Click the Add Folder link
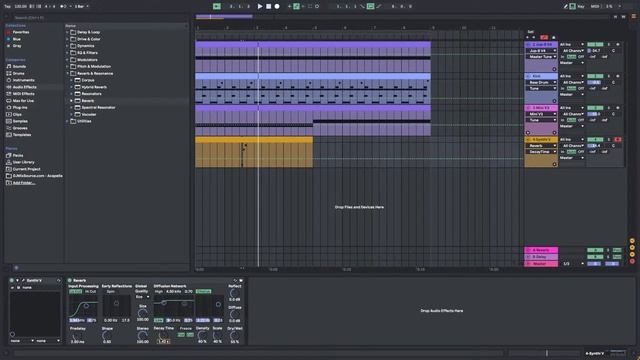640x360 pixels. pyautogui.click(x=24, y=183)
